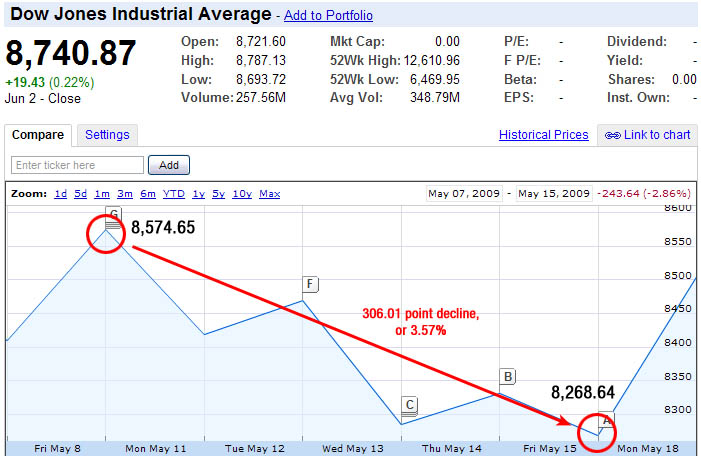Select the Compare tab
Viewport: 701px width, 456px height.
pos(38,135)
